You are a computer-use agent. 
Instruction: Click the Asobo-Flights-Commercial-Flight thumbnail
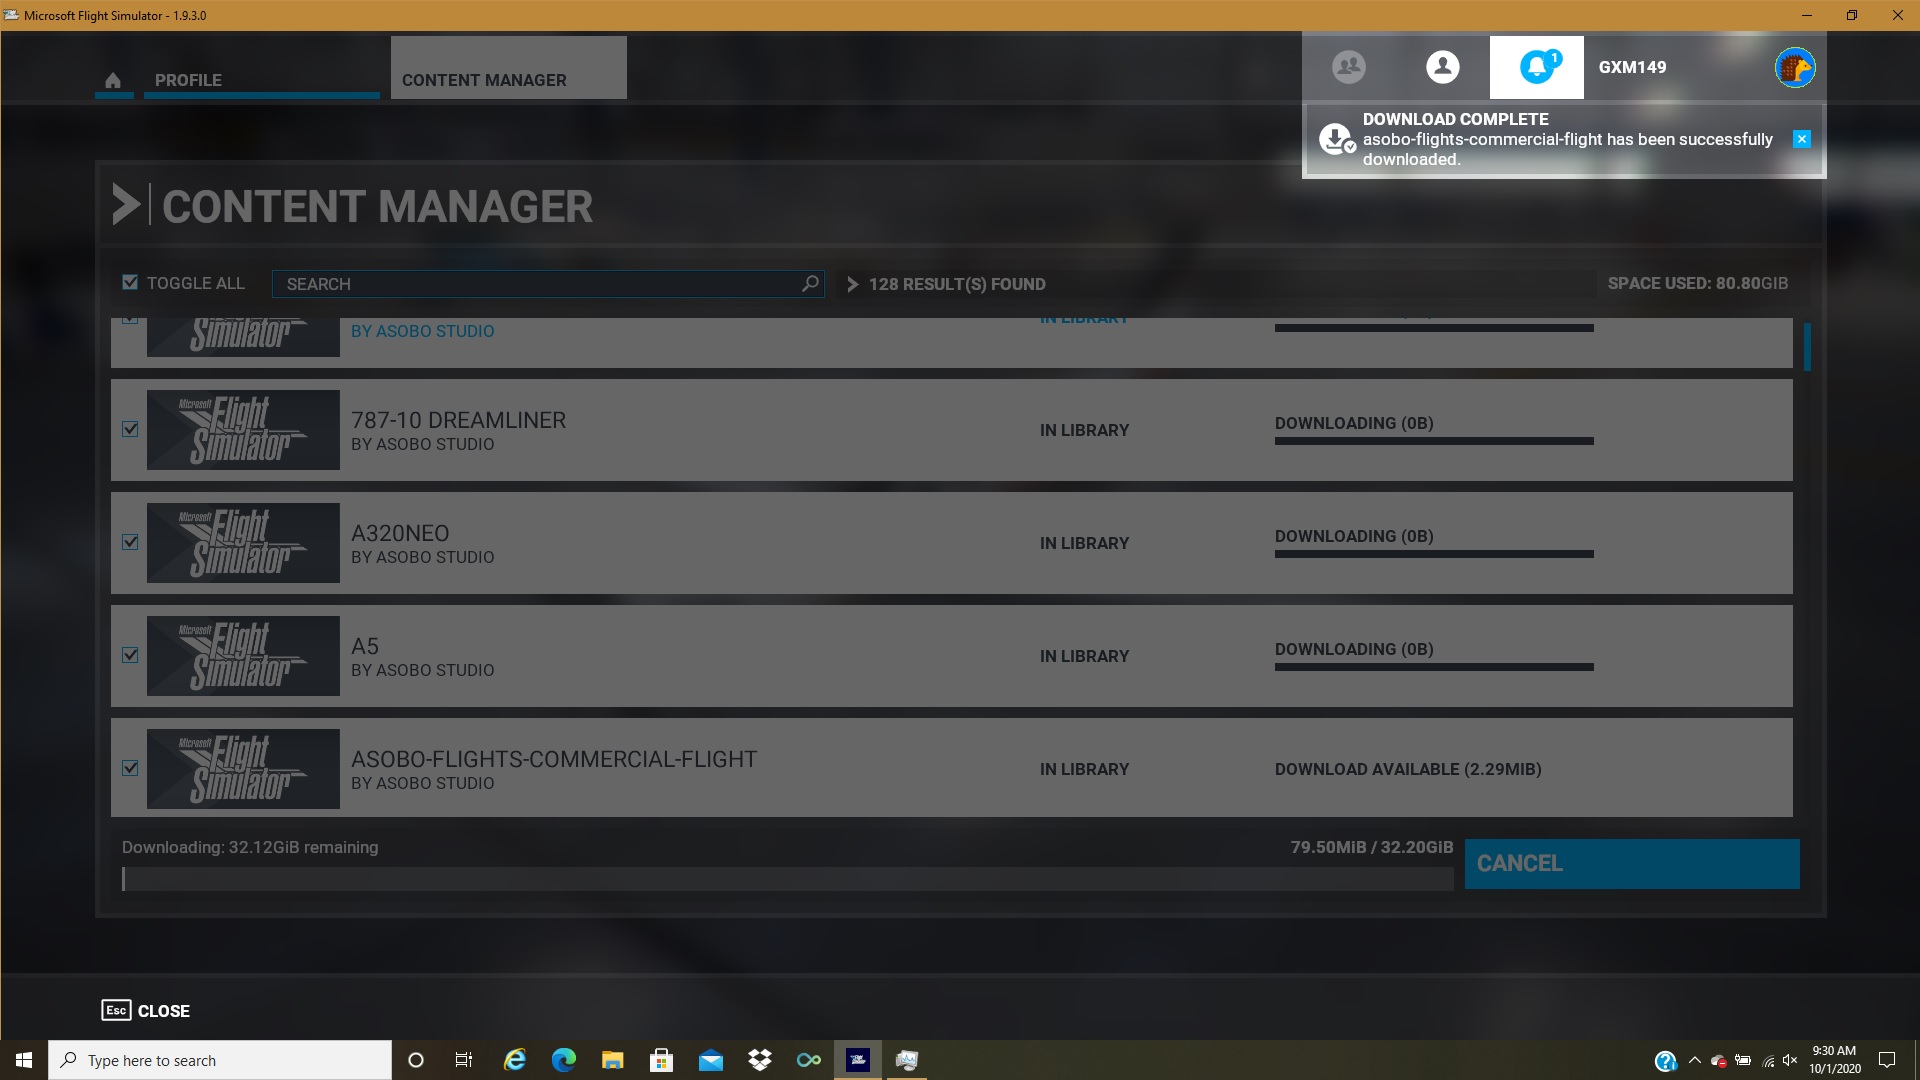[x=243, y=769]
